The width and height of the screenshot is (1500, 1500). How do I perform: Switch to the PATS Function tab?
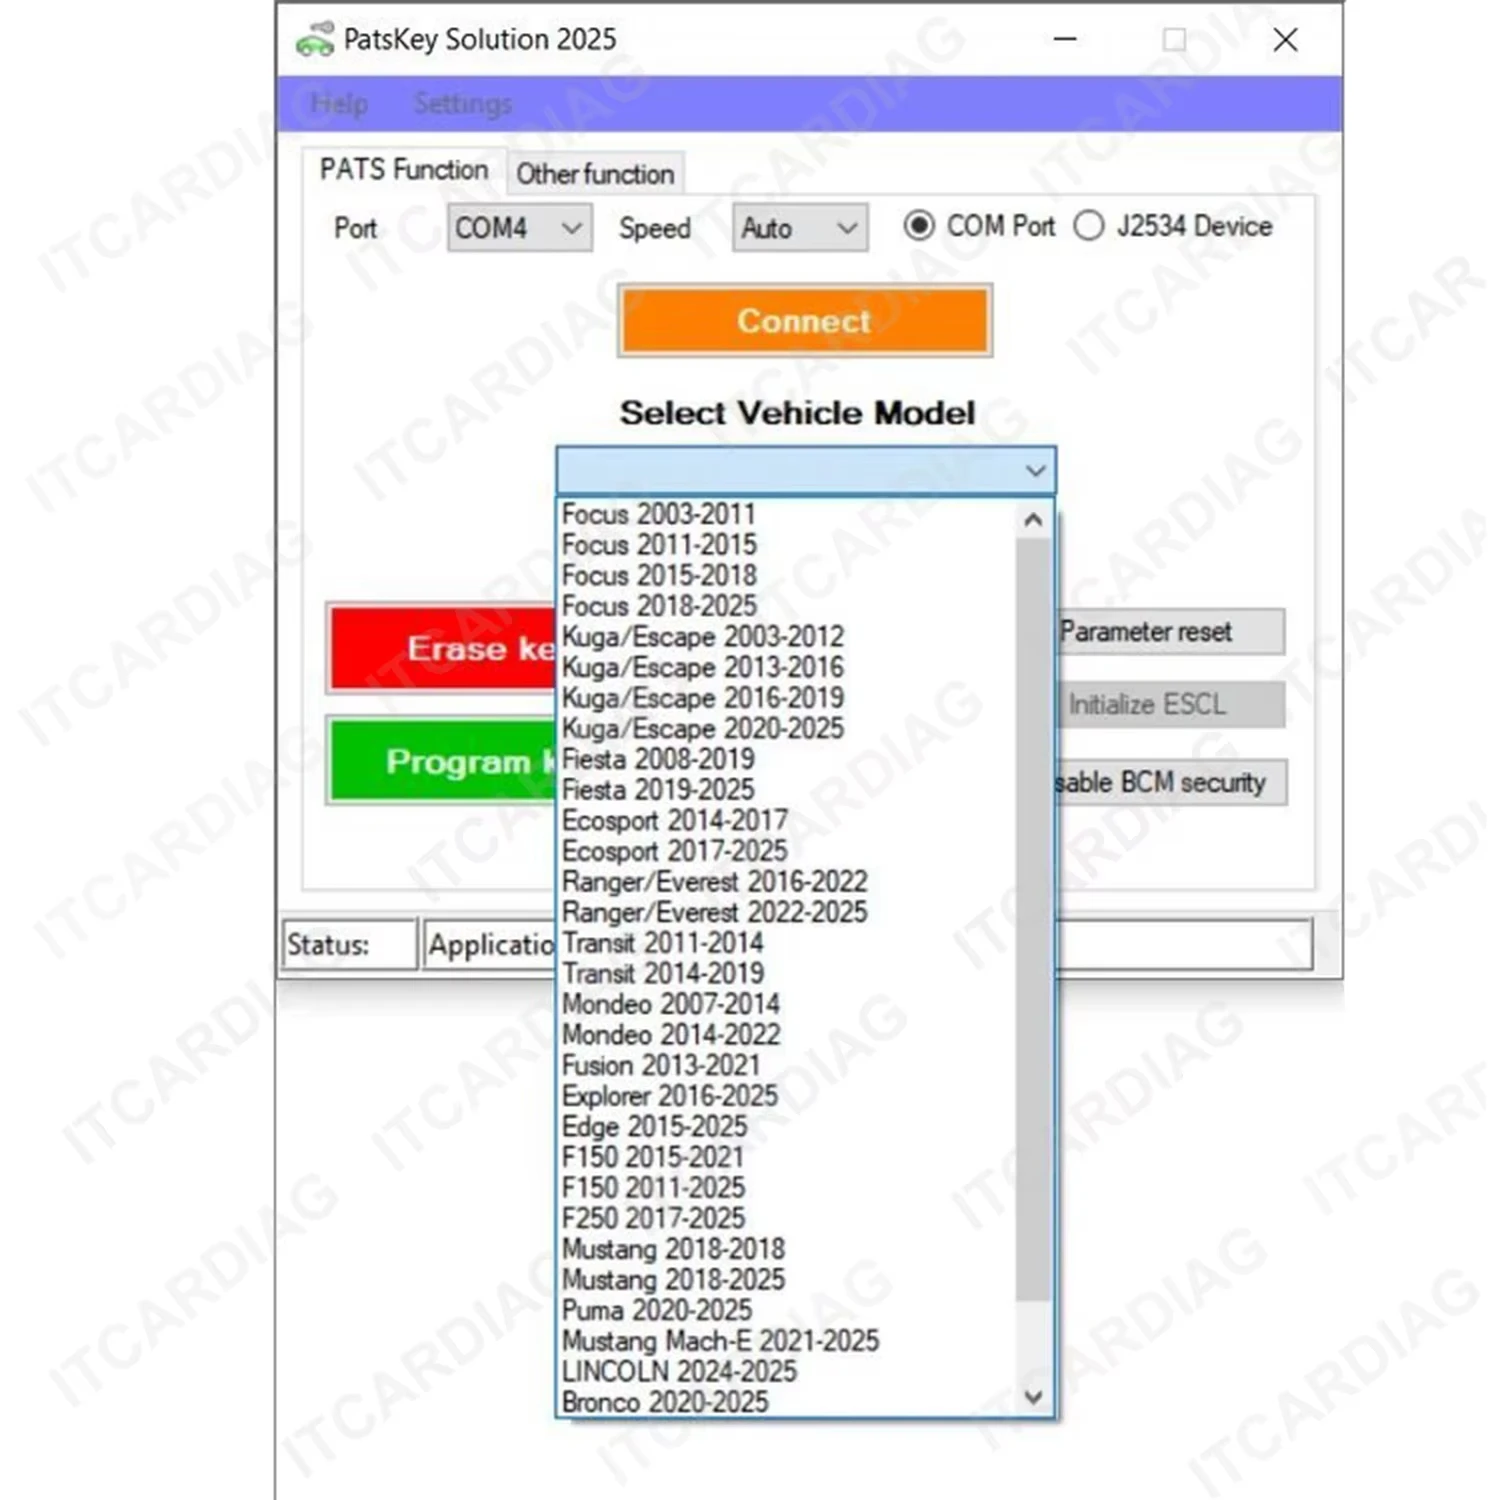[x=404, y=170]
